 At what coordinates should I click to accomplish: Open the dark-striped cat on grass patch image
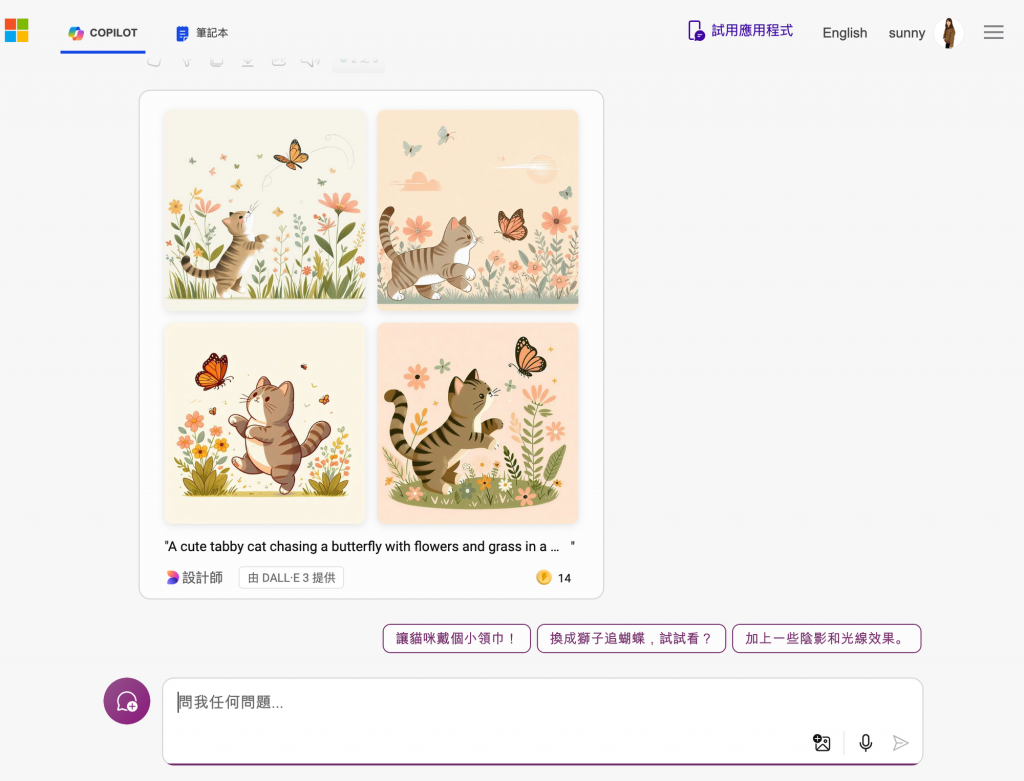coord(477,423)
